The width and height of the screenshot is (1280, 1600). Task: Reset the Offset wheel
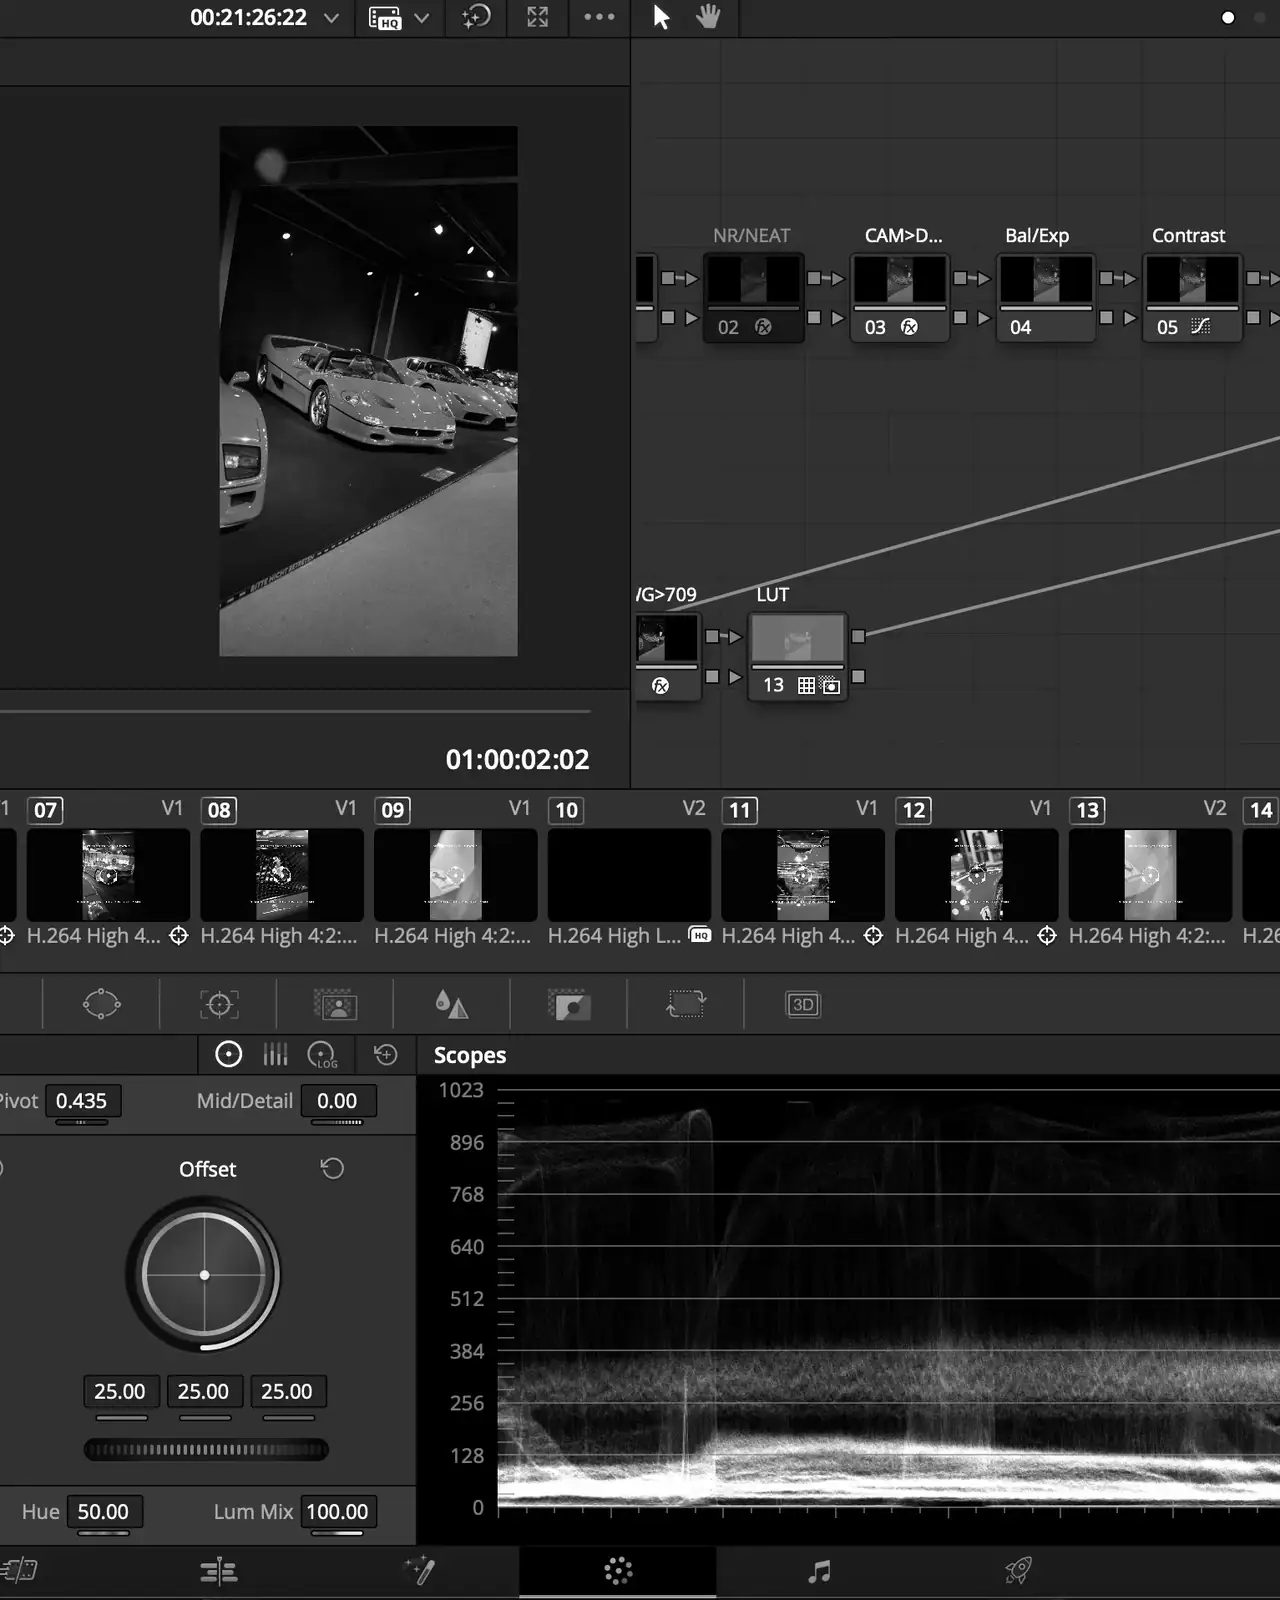pyautogui.click(x=332, y=1168)
